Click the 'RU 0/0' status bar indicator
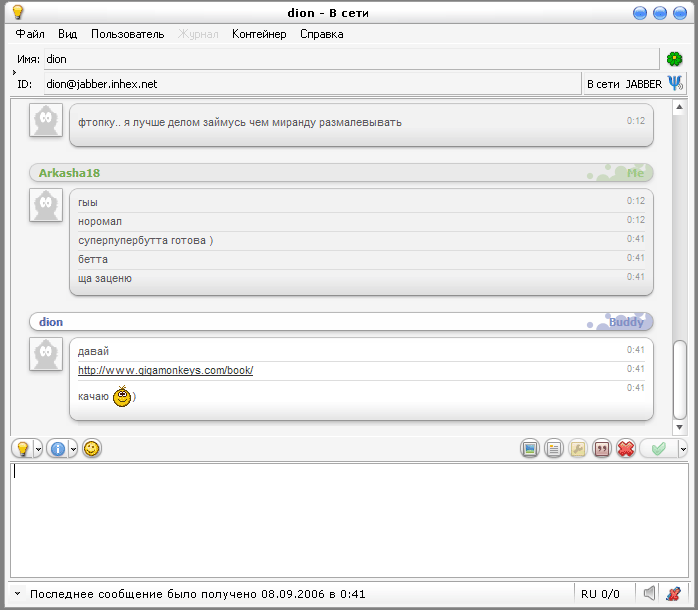This screenshot has height=610, width=698. [x=600, y=594]
